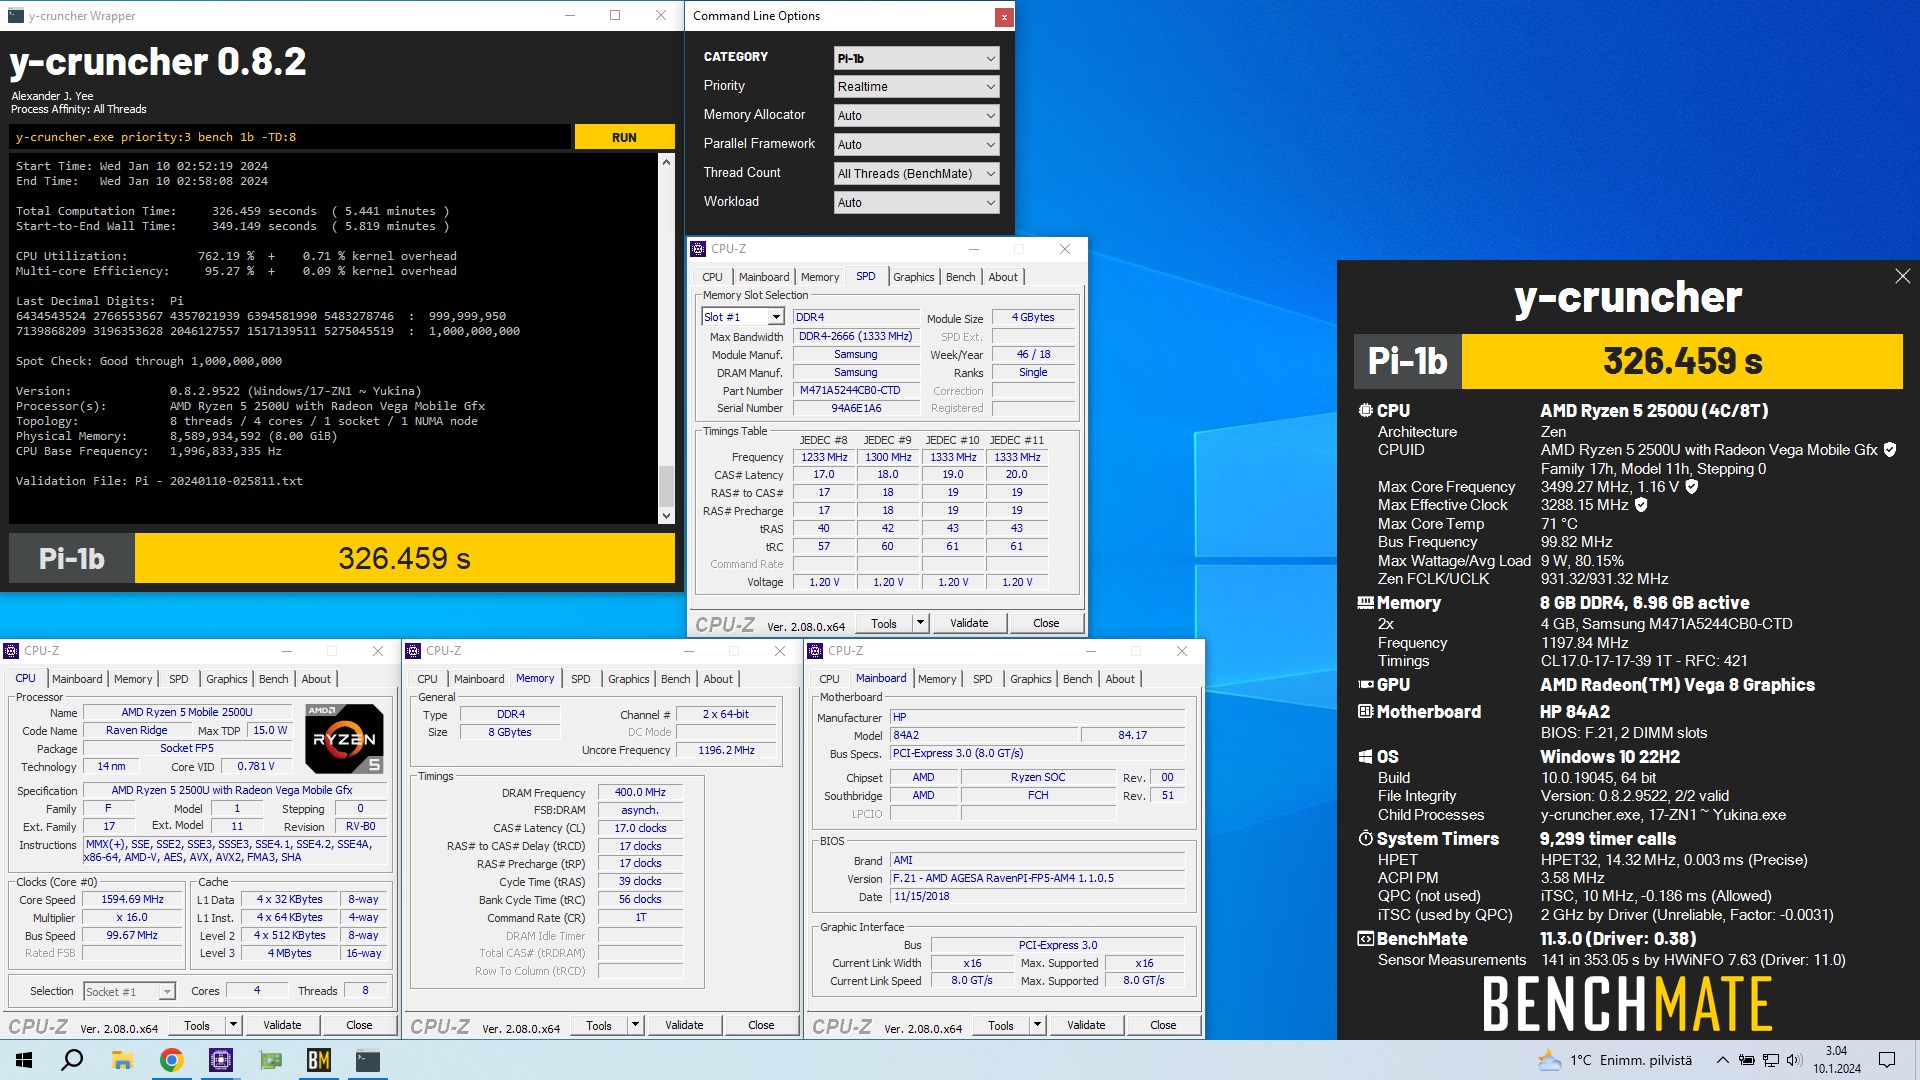Open the Socket #1 selection dropdown
The height and width of the screenshot is (1080, 1920).
pos(129,992)
